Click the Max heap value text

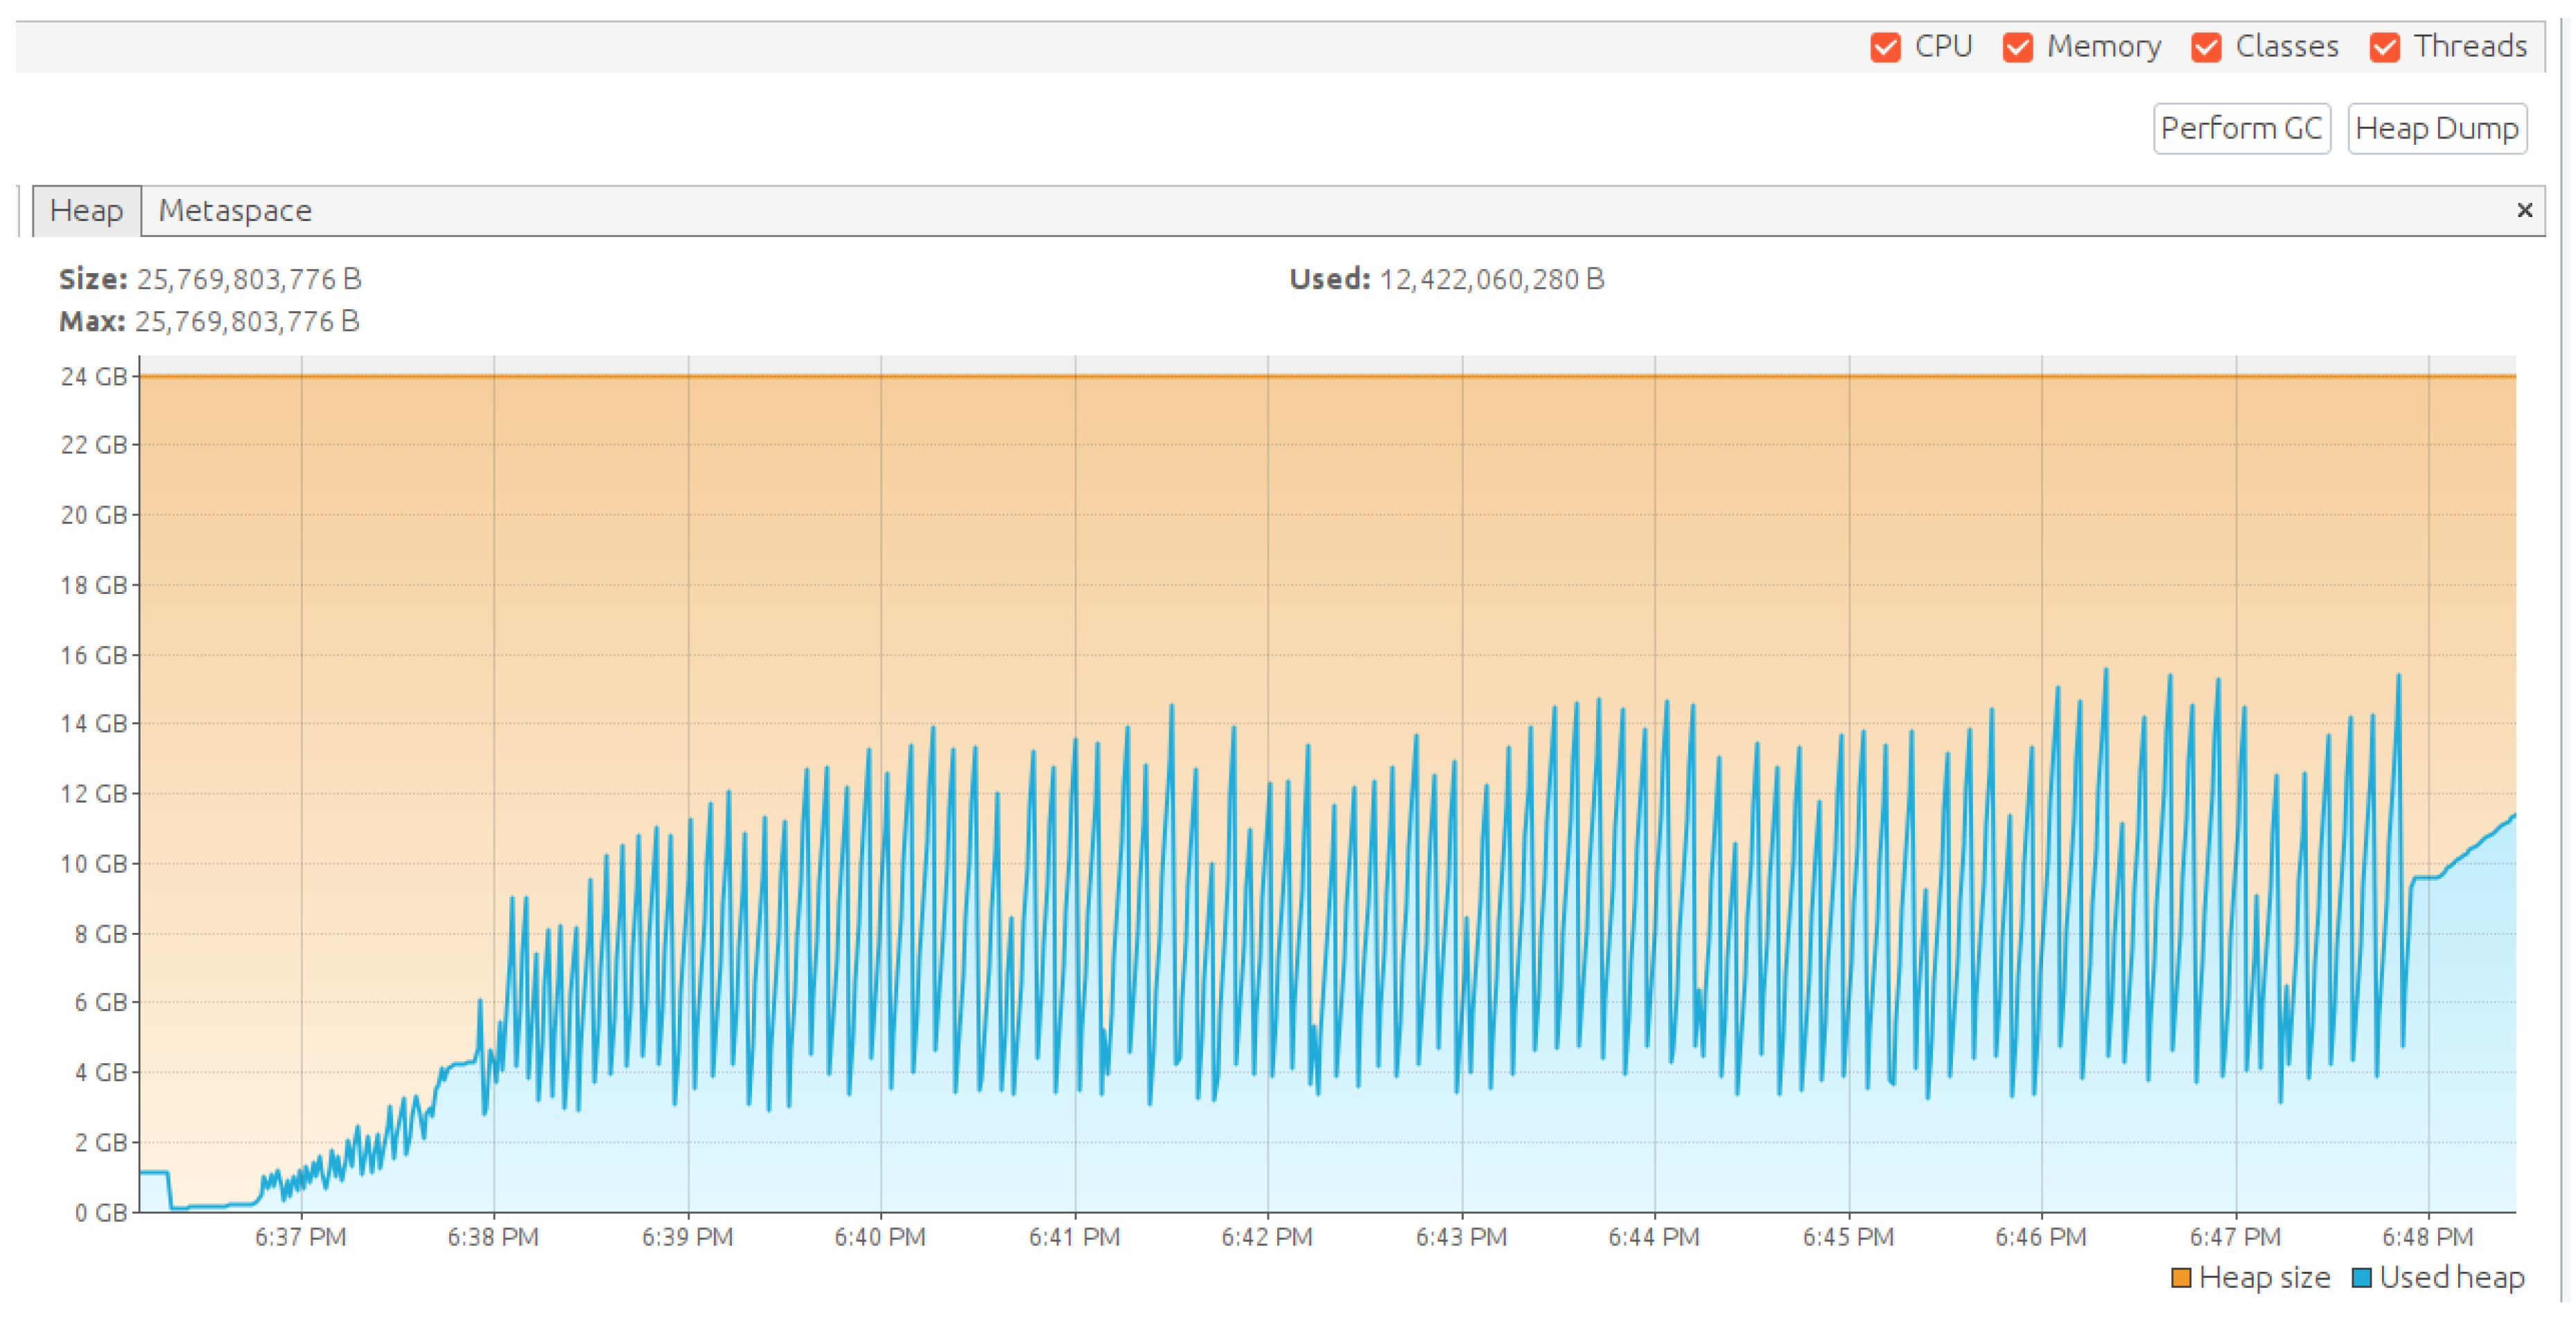(247, 322)
